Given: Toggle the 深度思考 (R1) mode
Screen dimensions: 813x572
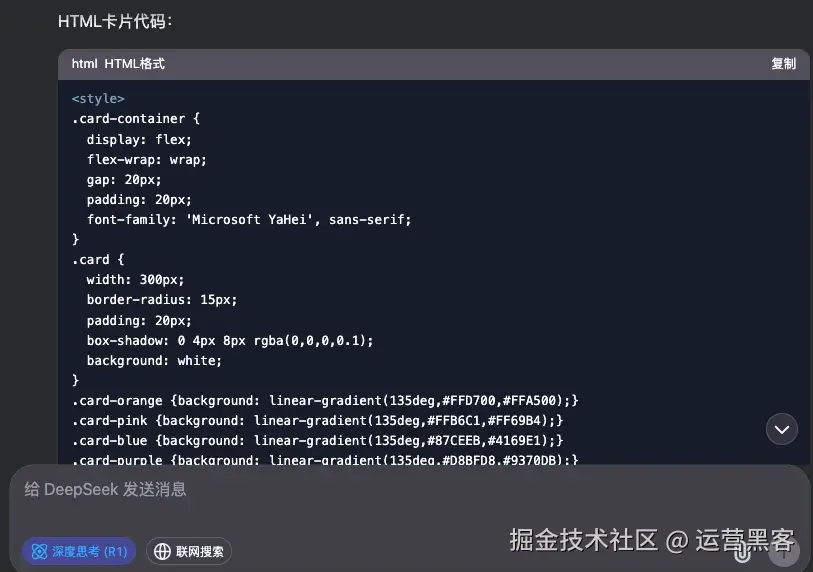Looking at the screenshot, I should tap(79, 551).
